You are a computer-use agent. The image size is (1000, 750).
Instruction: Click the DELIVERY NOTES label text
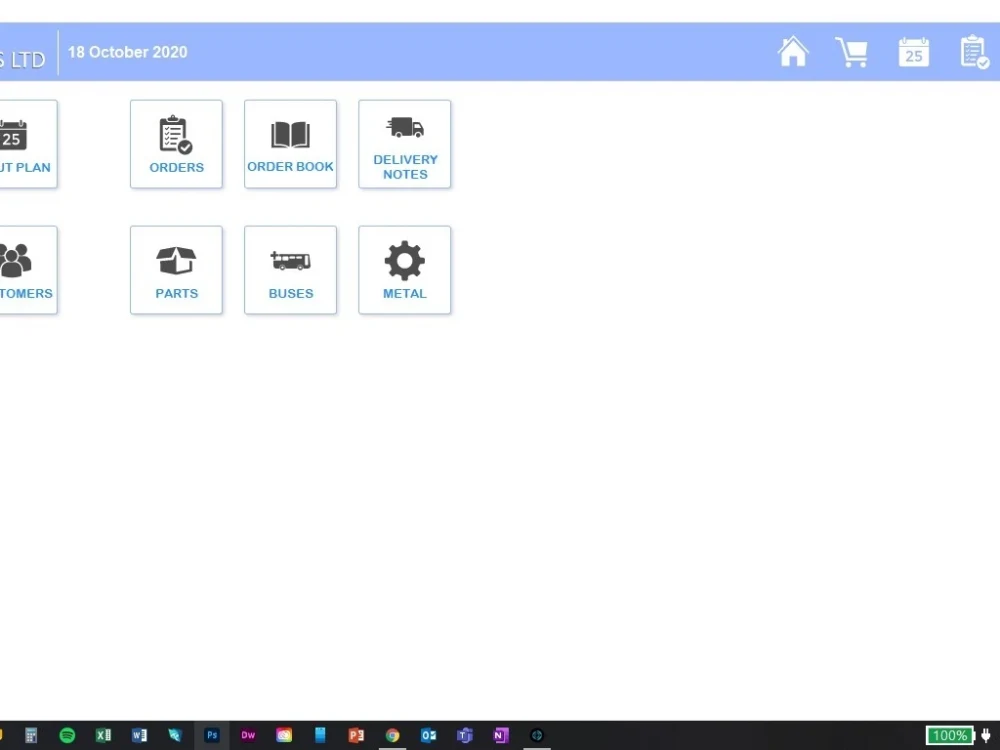[405, 167]
